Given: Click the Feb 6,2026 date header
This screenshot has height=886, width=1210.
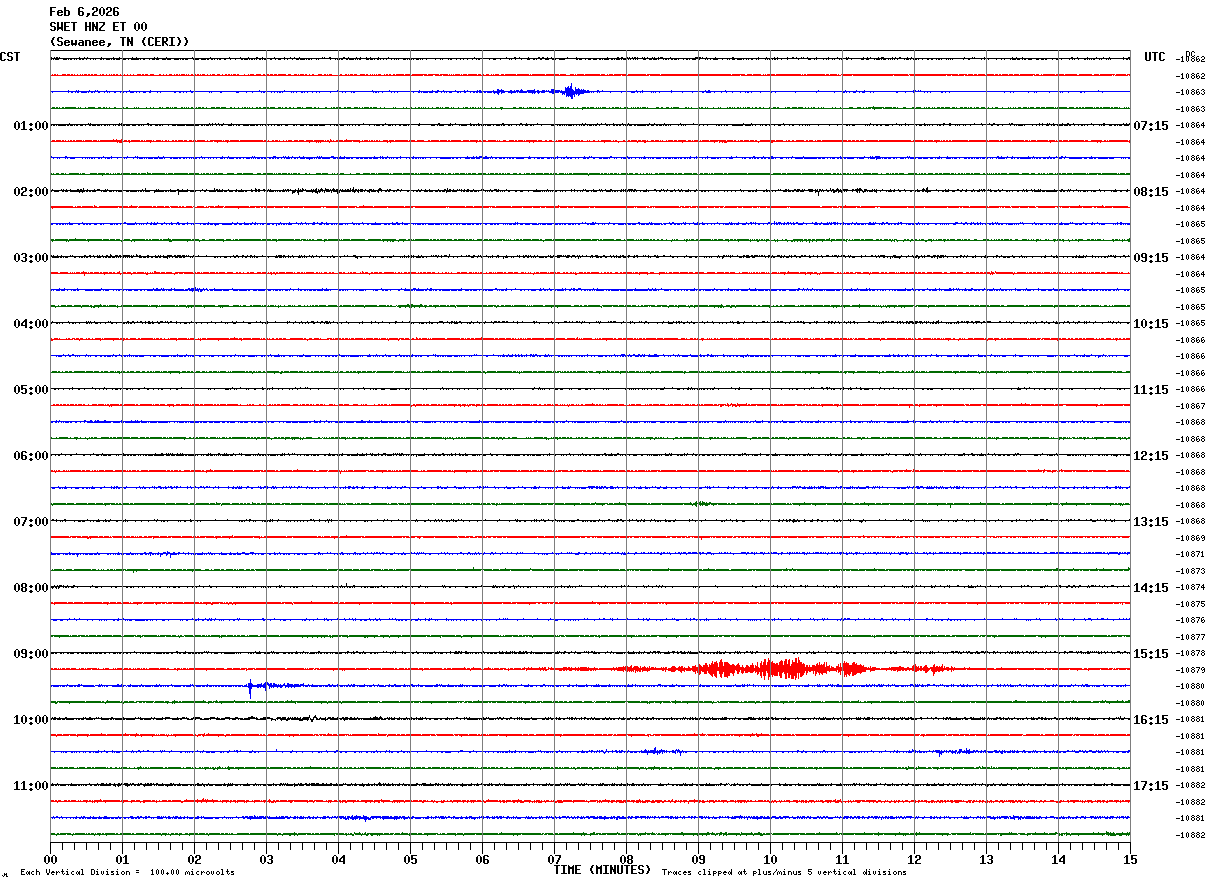Looking at the screenshot, I should (84, 12).
